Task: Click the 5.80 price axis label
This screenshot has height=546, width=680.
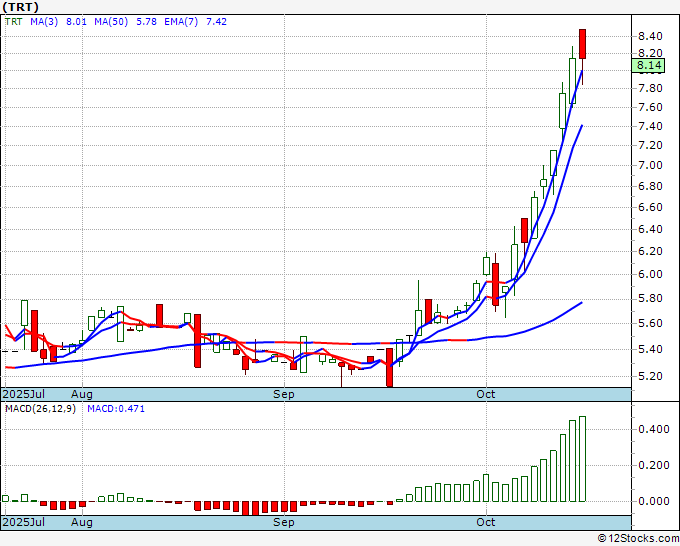Action: (650, 299)
